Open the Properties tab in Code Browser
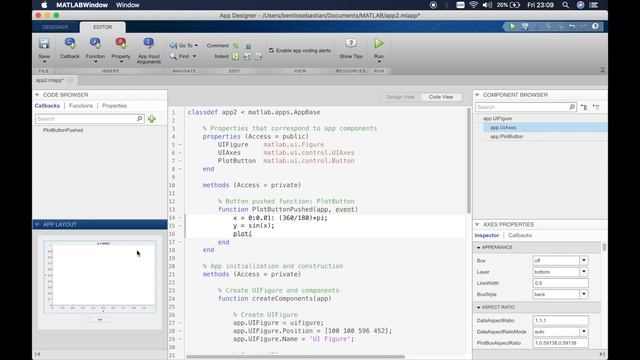640x360 pixels. 114,106
